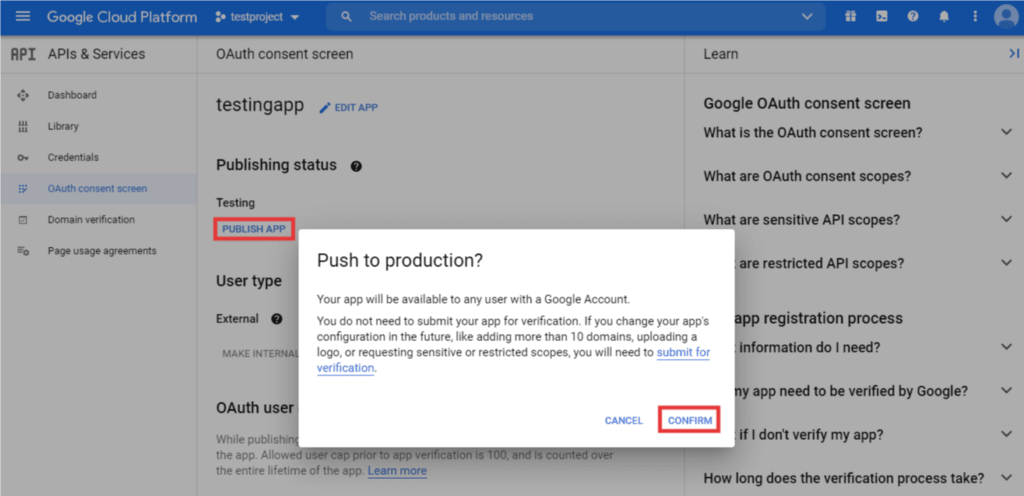Click the search products and resources field
Image resolution: width=1024 pixels, height=496 pixels.
pos(575,16)
